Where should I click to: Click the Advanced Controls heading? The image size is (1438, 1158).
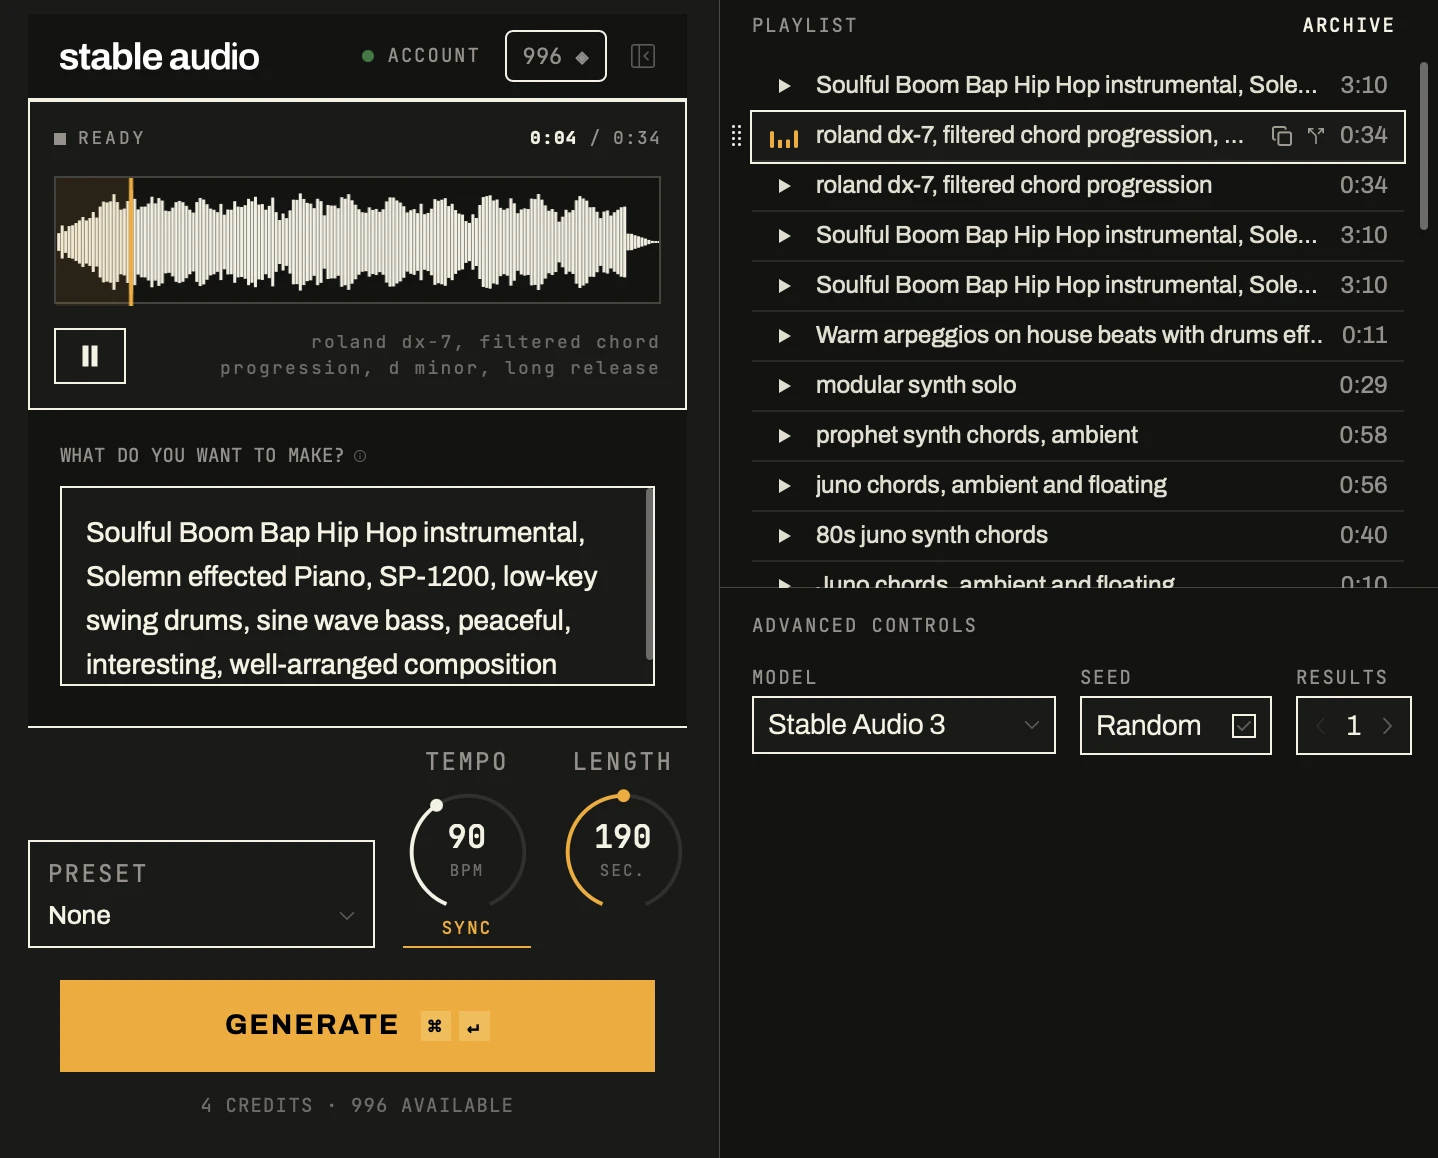(x=864, y=626)
